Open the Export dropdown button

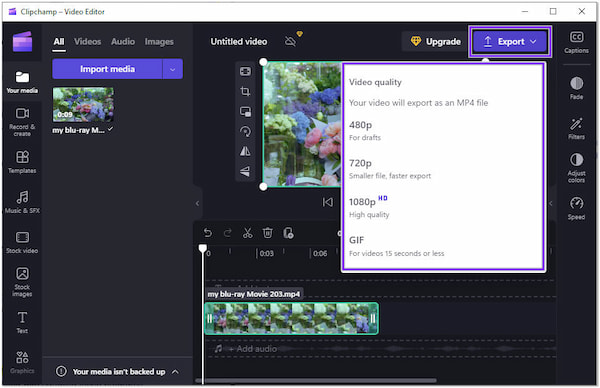[x=510, y=41]
